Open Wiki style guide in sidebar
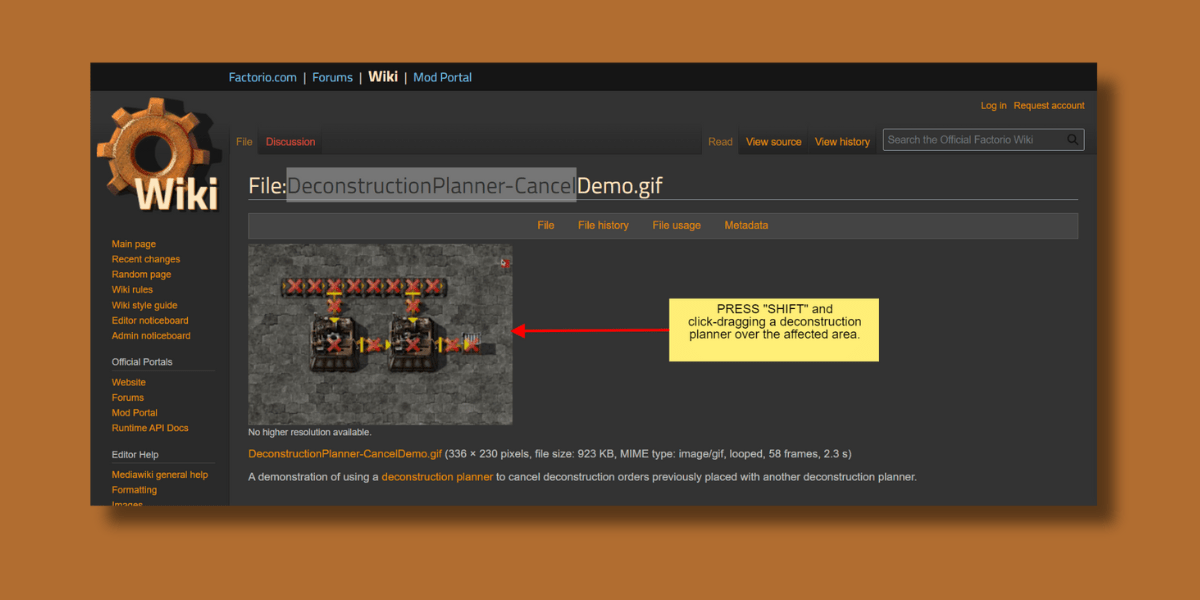The width and height of the screenshot is (1200, 600). pyautogui.click(x=144, y=305)
